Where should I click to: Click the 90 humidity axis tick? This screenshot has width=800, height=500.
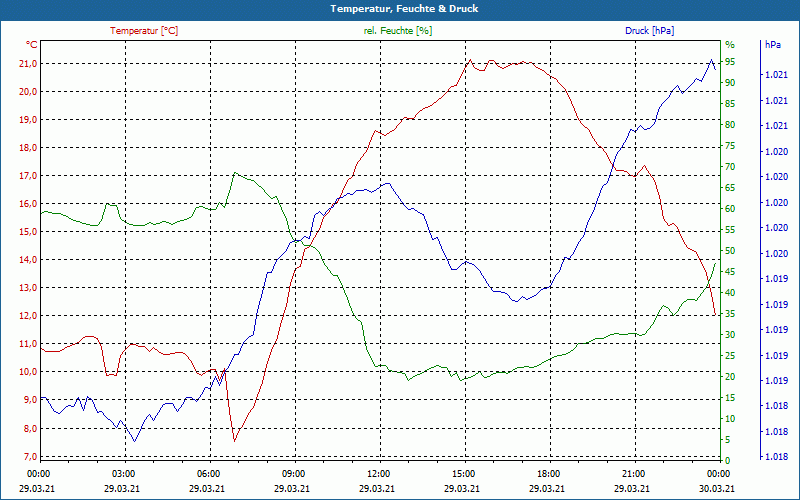pos(730,83)
